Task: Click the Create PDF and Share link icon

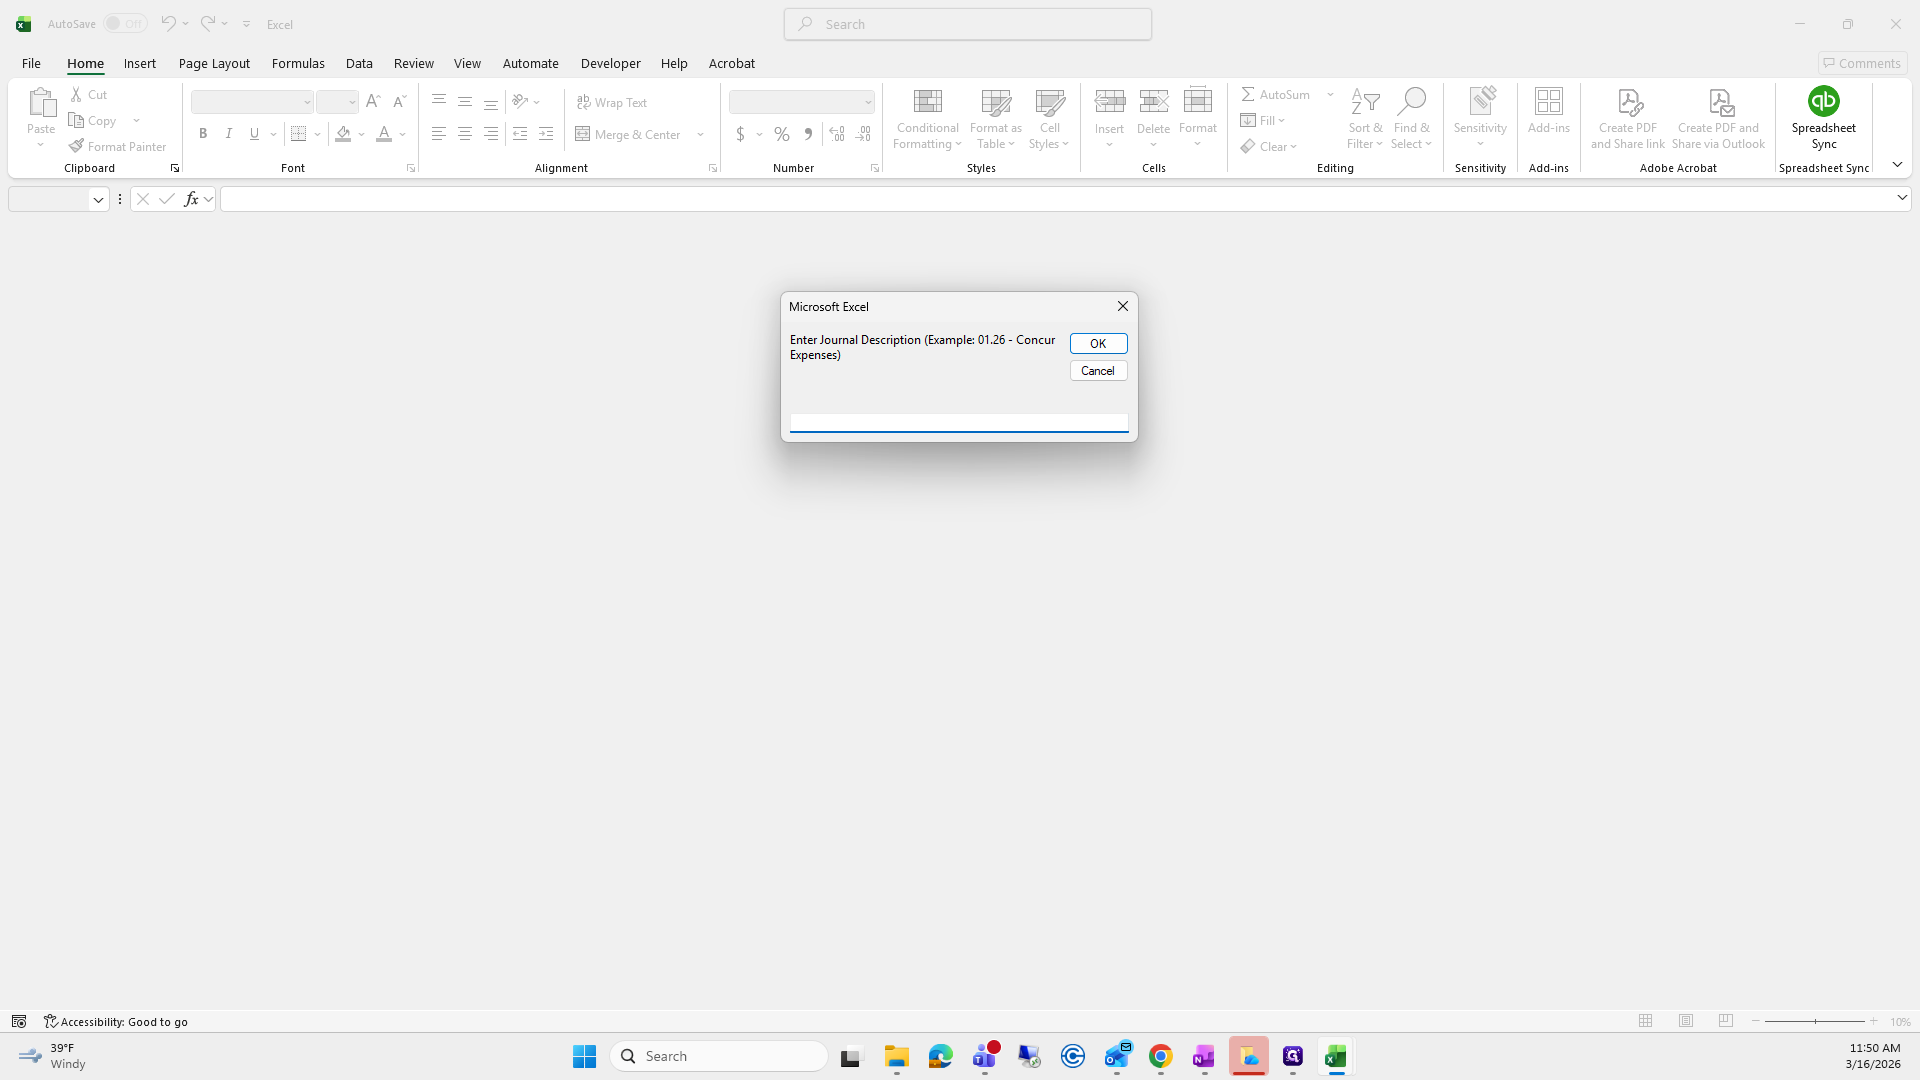Action: (x=1628, y=101)
